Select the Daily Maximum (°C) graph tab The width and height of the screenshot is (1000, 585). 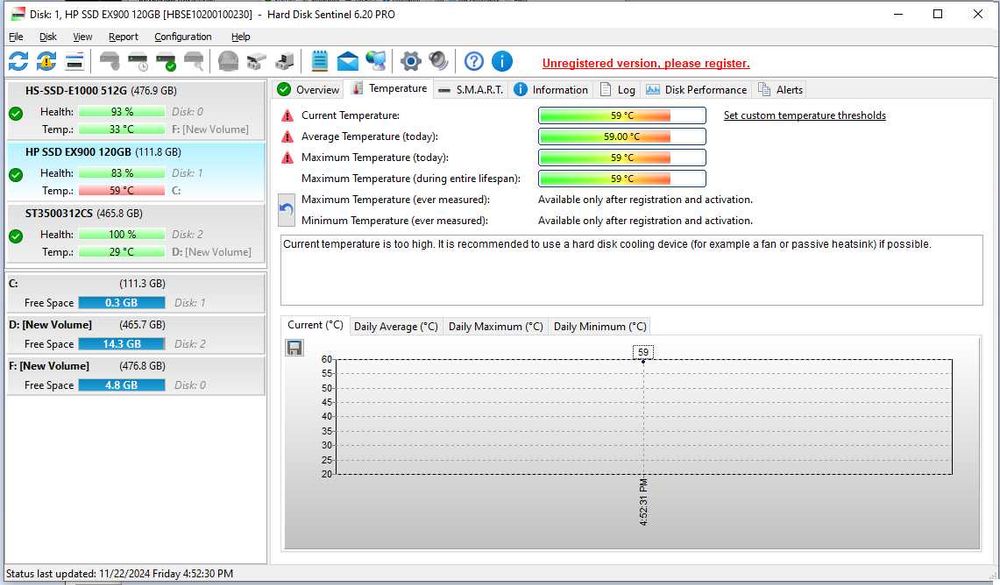point(496,327)
